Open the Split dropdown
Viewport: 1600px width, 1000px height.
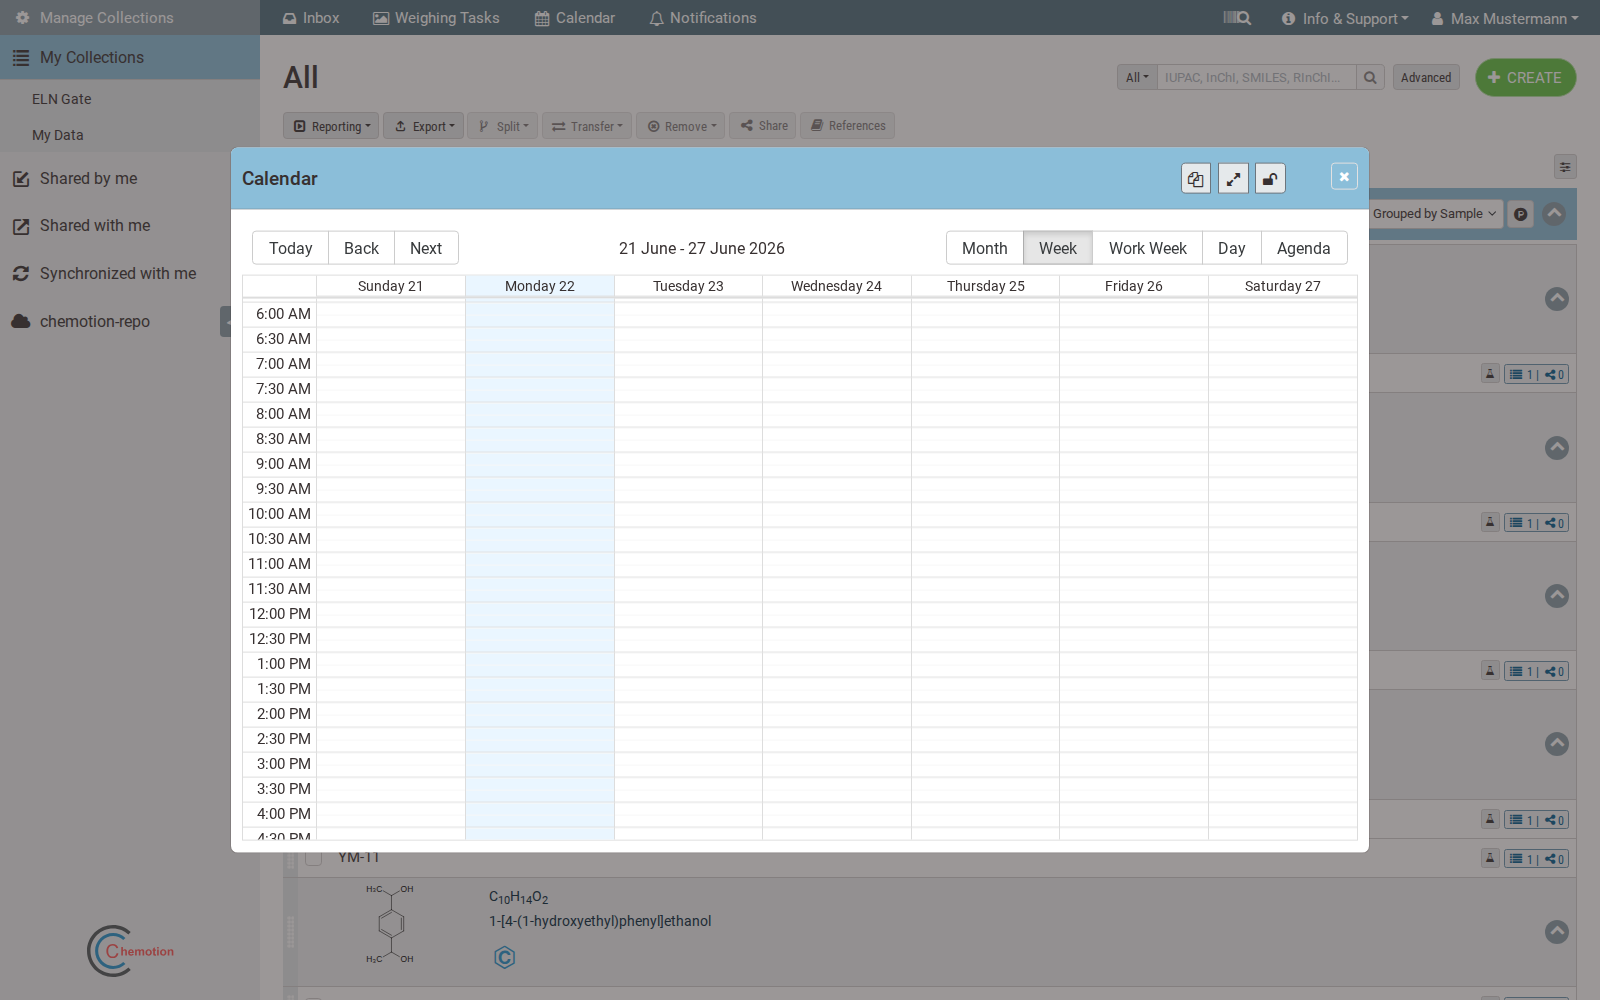503,126
